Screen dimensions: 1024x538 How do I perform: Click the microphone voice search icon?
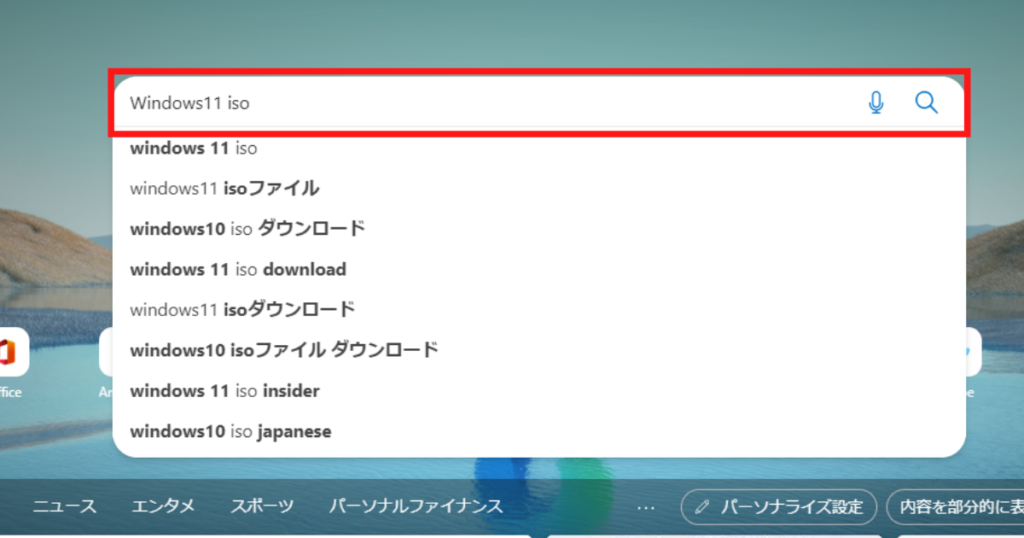point(876,103)
